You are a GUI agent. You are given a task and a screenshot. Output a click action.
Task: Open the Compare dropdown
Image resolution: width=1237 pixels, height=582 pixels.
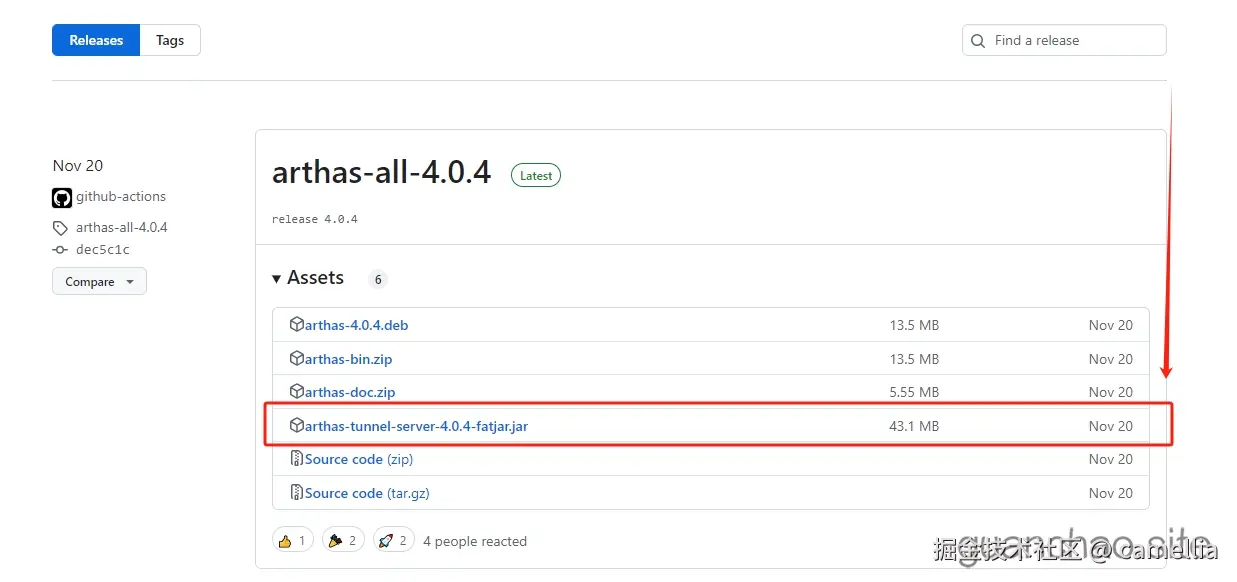pos(99,282)
